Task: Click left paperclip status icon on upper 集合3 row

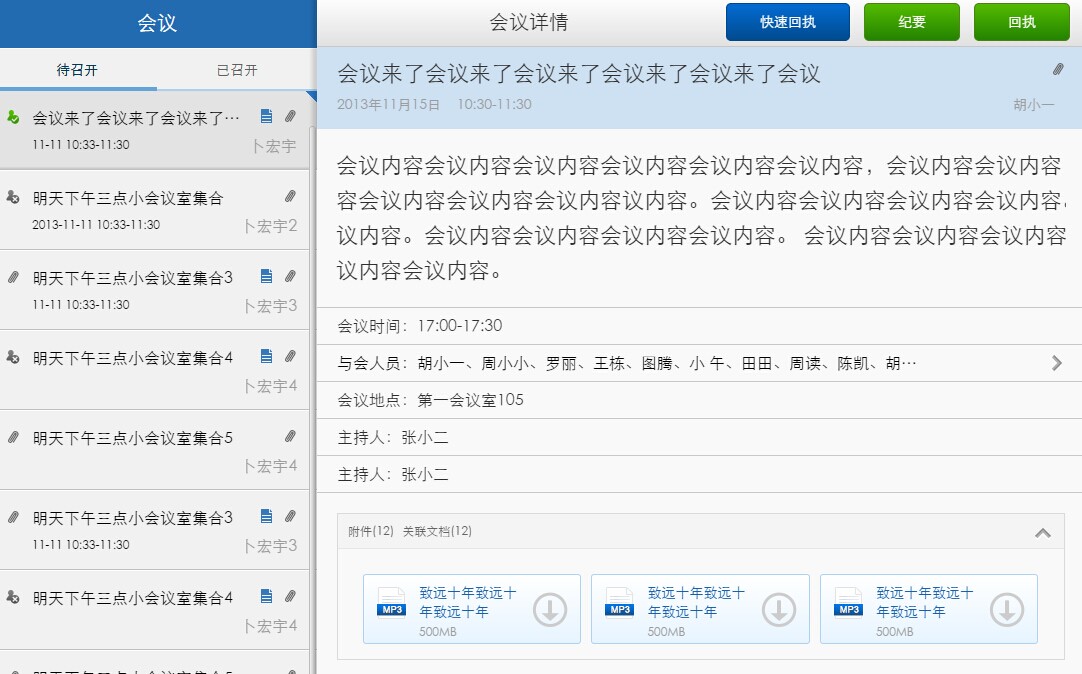Action: 13,277
